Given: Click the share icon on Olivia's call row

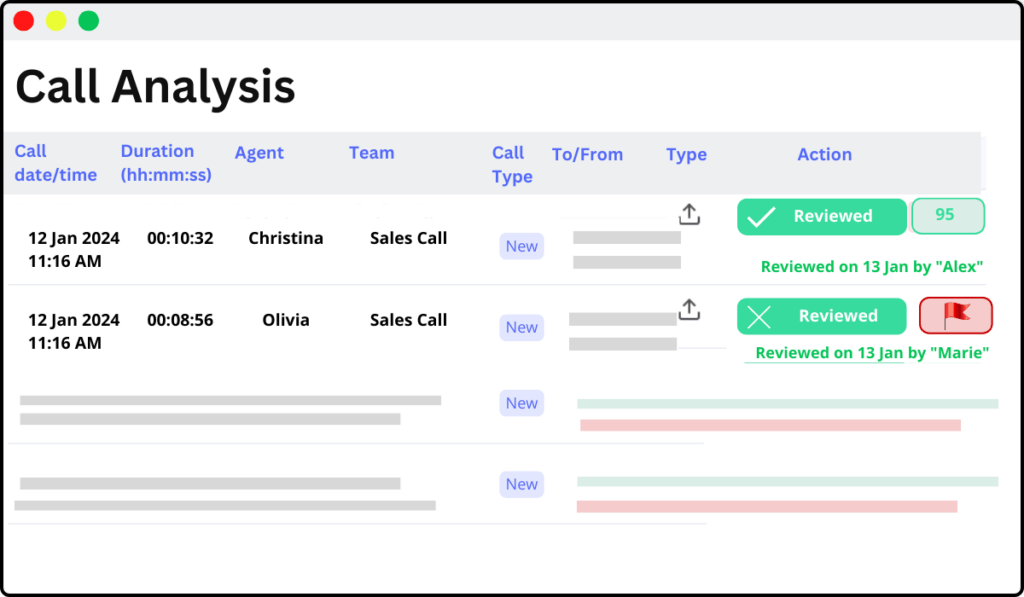Looking at the screenshot, I should 689,310.
